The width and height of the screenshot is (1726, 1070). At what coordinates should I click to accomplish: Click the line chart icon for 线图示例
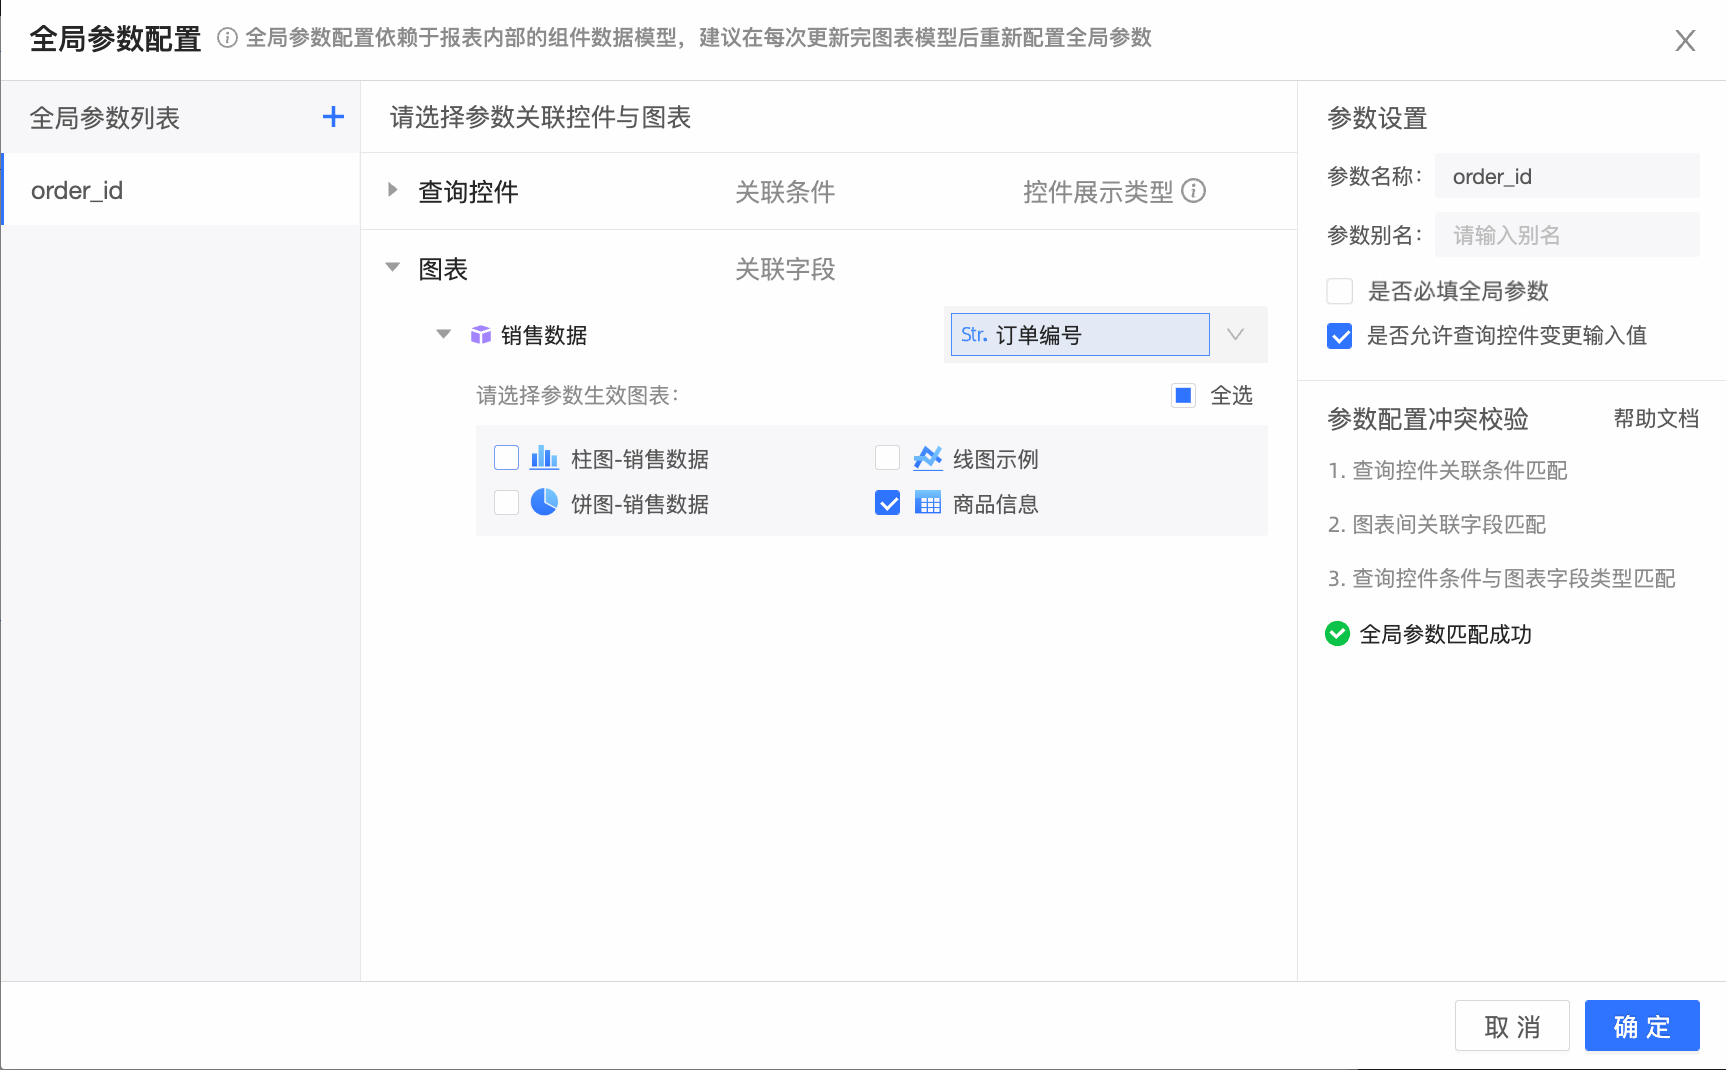928,458
